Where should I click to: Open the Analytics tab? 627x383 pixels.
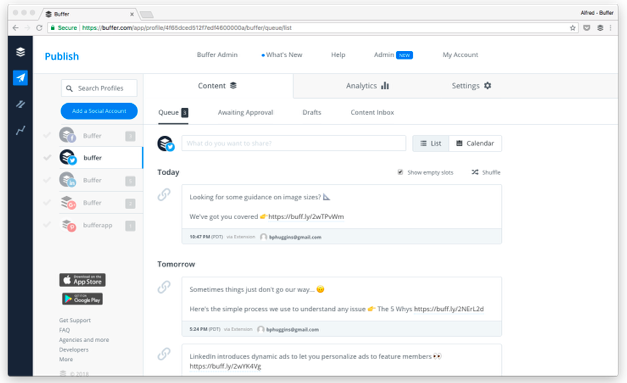(x=367, y=86)
